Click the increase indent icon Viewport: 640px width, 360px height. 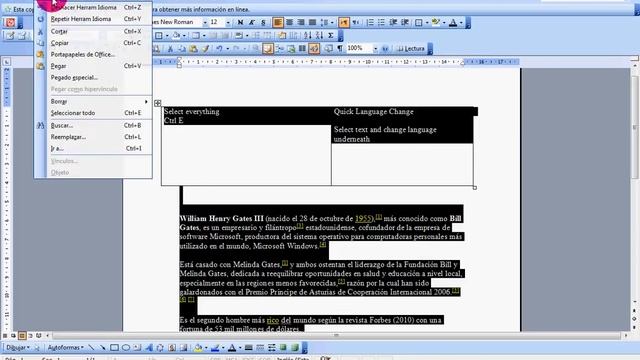tap(404, 22)
